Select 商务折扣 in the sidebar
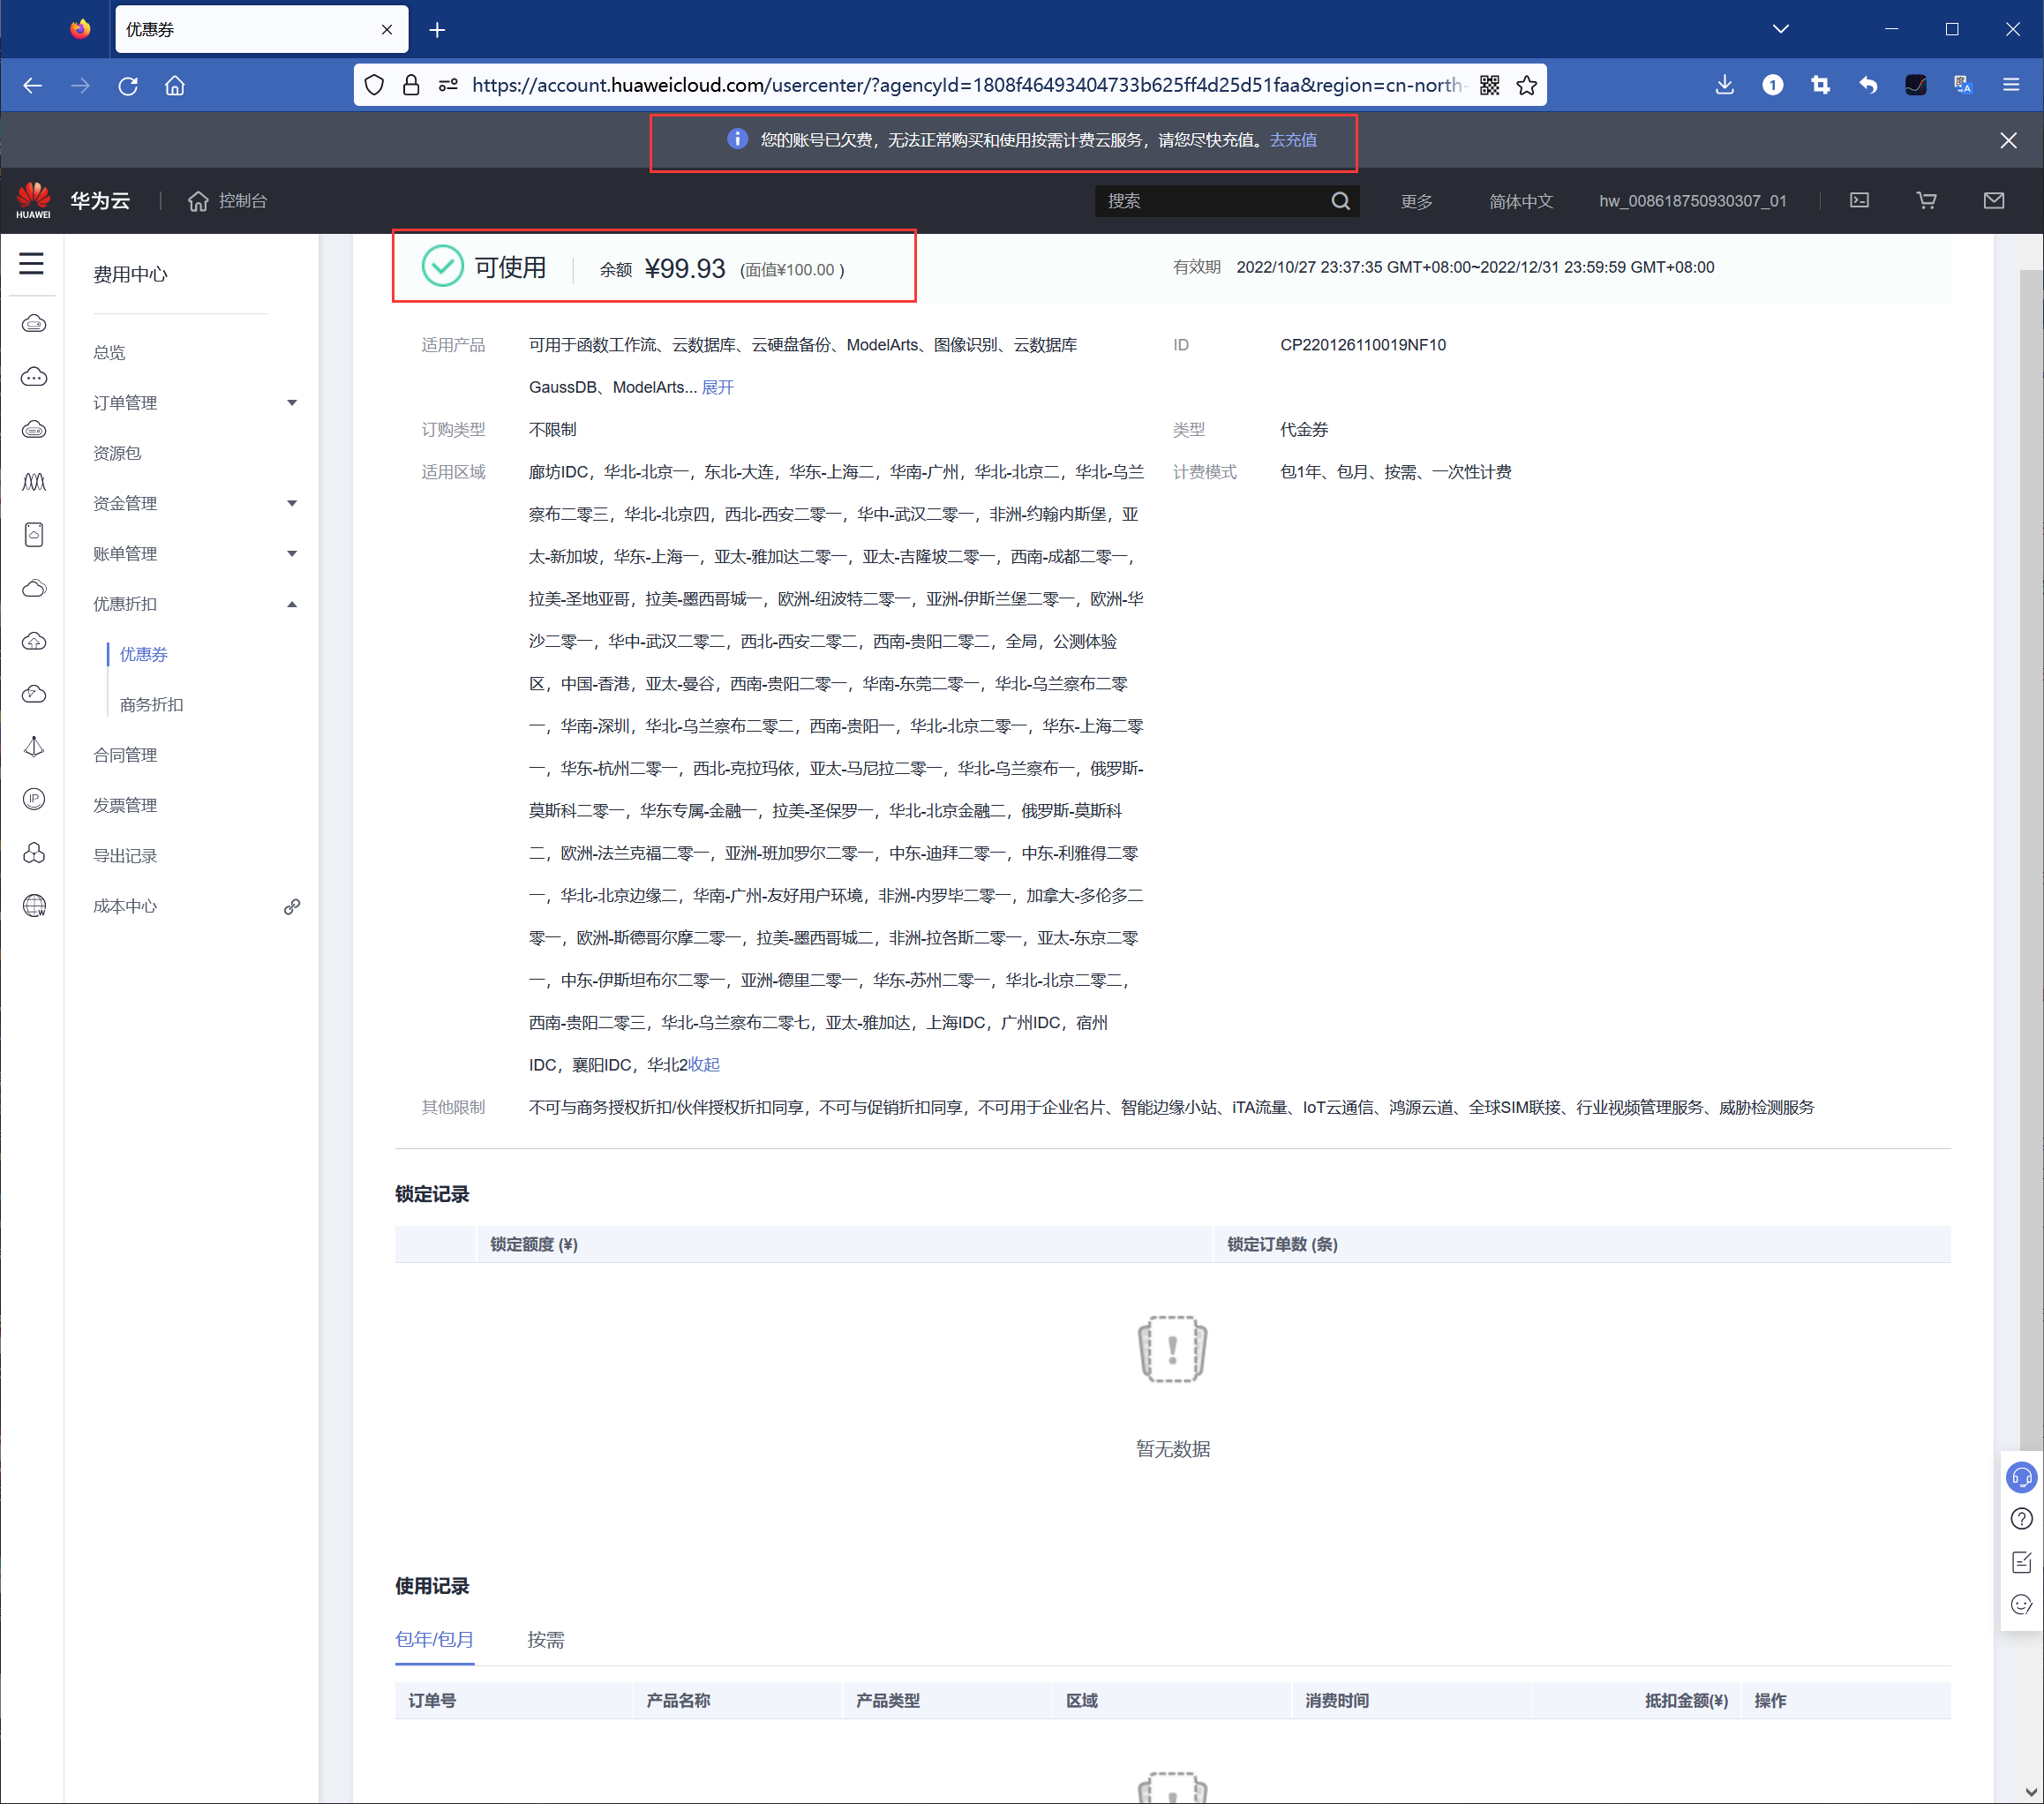 pyautogui.click(x=152, y=705)
